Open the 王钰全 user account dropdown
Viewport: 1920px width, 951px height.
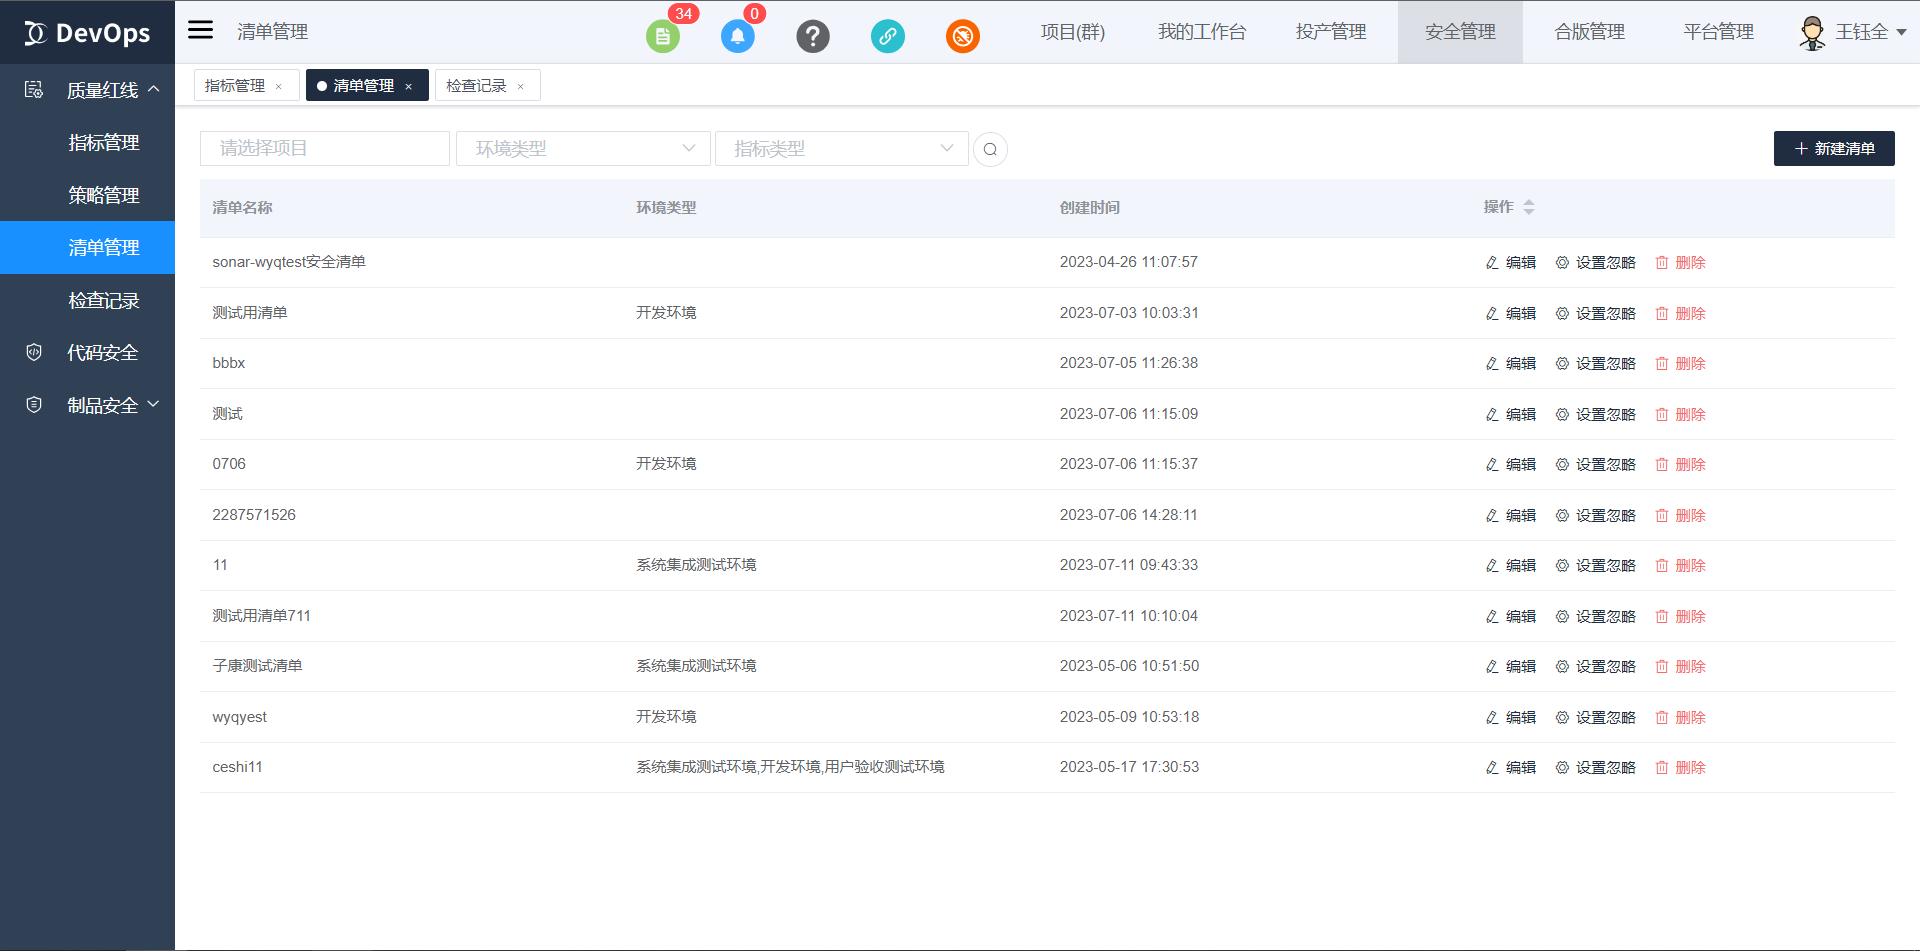point(1853,32)
